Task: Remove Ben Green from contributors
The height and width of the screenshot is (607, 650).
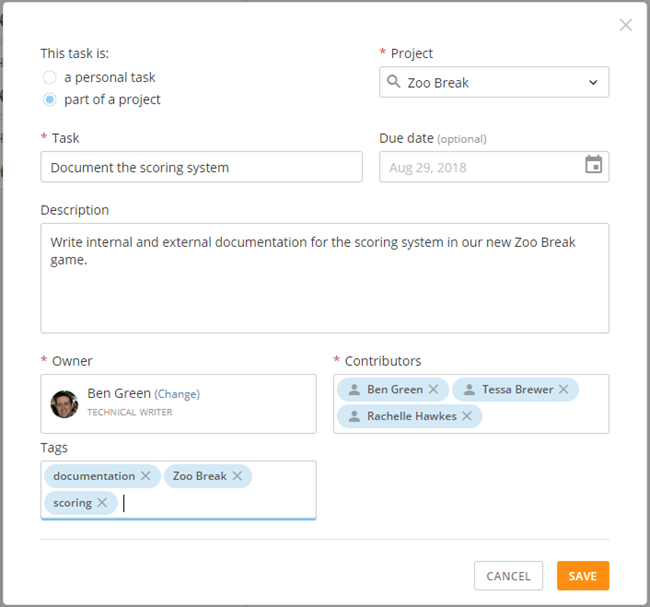Action: point(433,389)
